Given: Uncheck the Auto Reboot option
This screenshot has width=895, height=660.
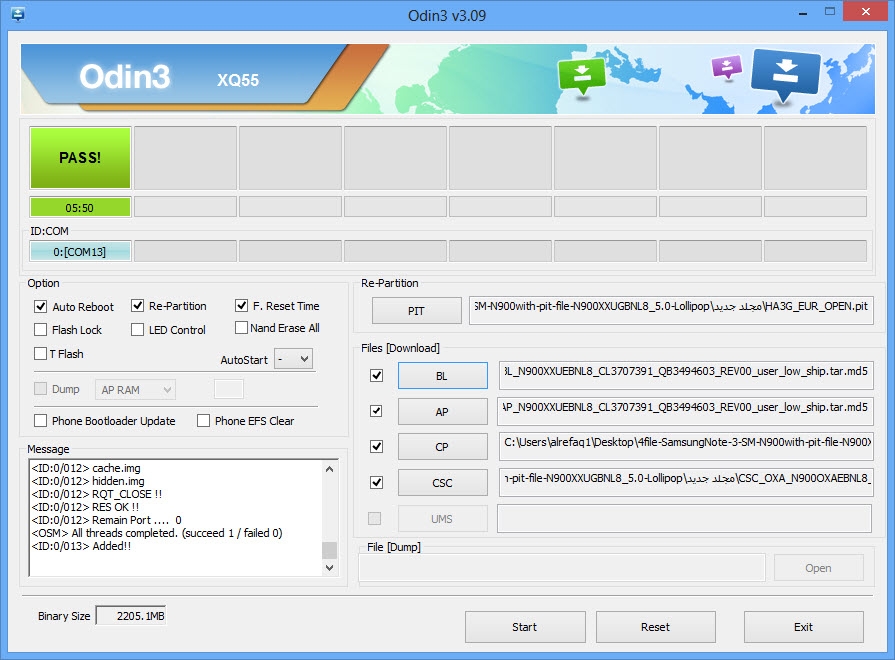Looking at the screenshot, I should [41, 307].
